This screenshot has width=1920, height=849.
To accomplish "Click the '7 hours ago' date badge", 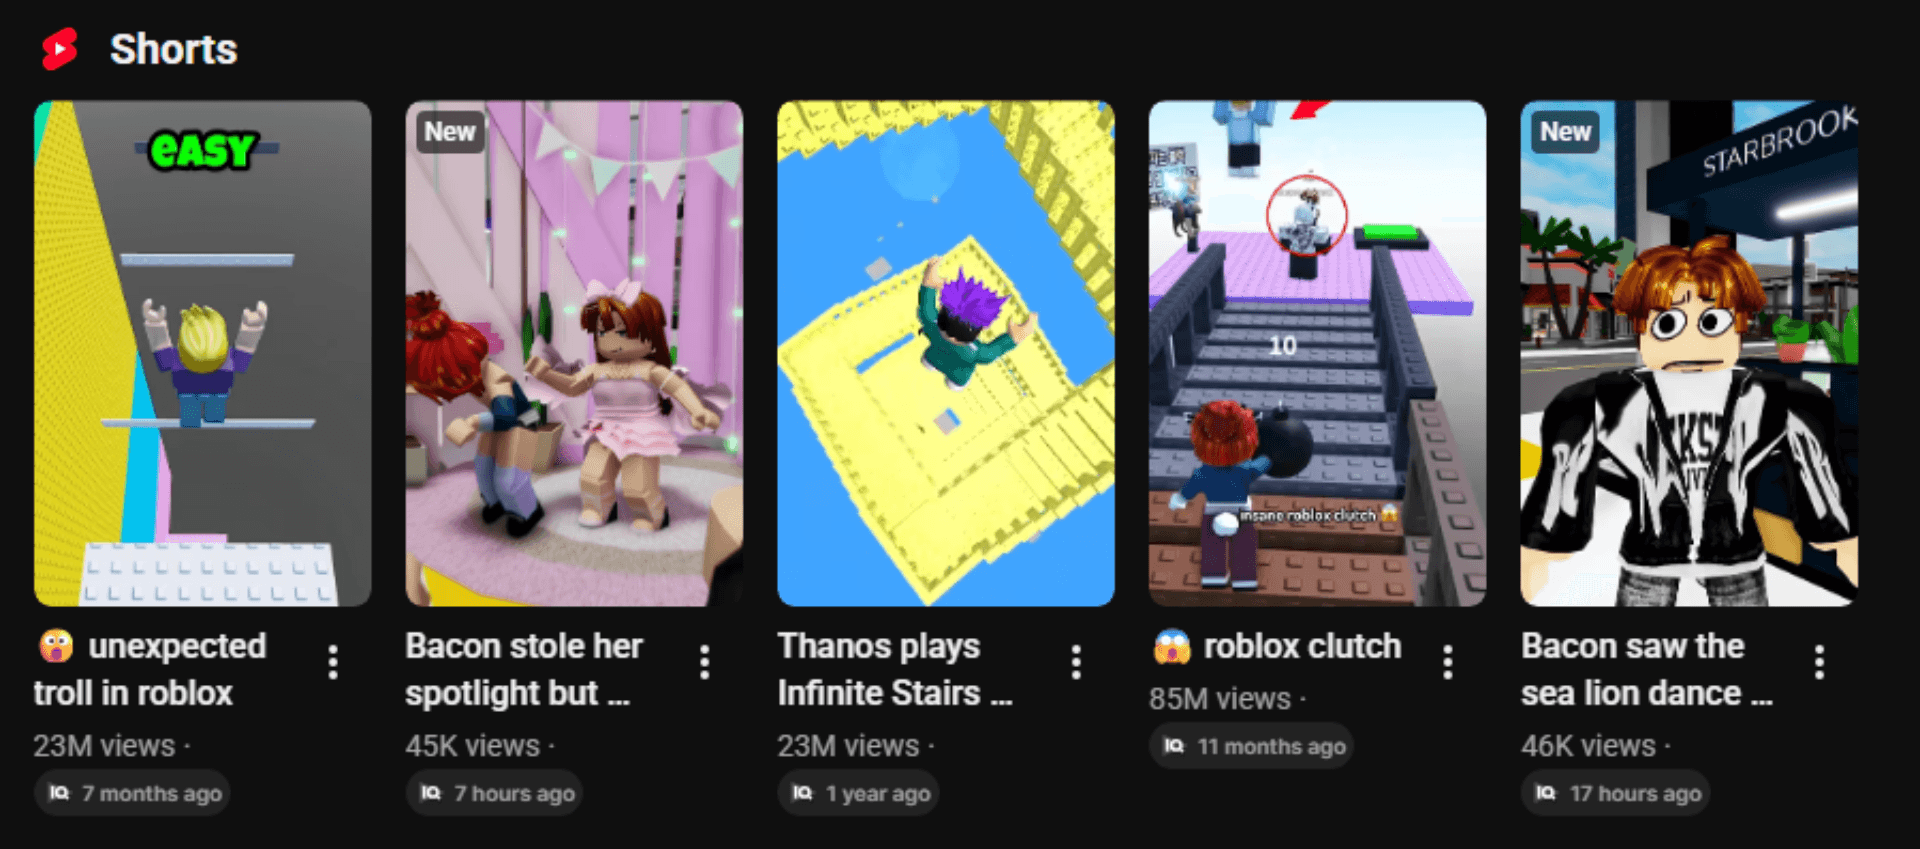I will [x=494, y=793].
